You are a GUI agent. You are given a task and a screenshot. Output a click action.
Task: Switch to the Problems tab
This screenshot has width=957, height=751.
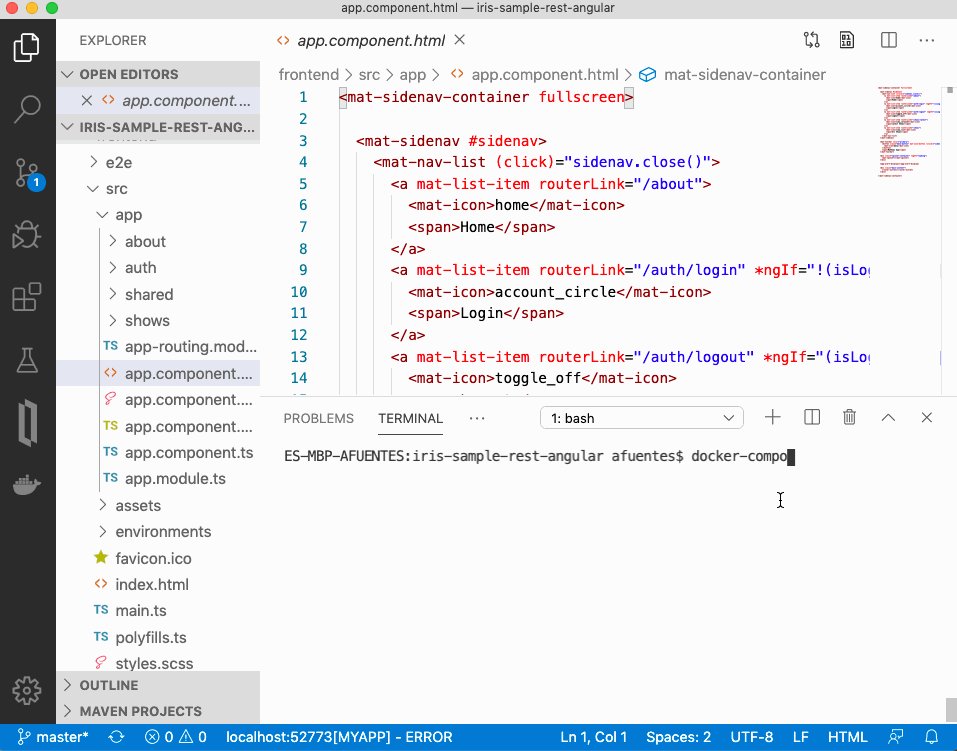click(318, 418)
